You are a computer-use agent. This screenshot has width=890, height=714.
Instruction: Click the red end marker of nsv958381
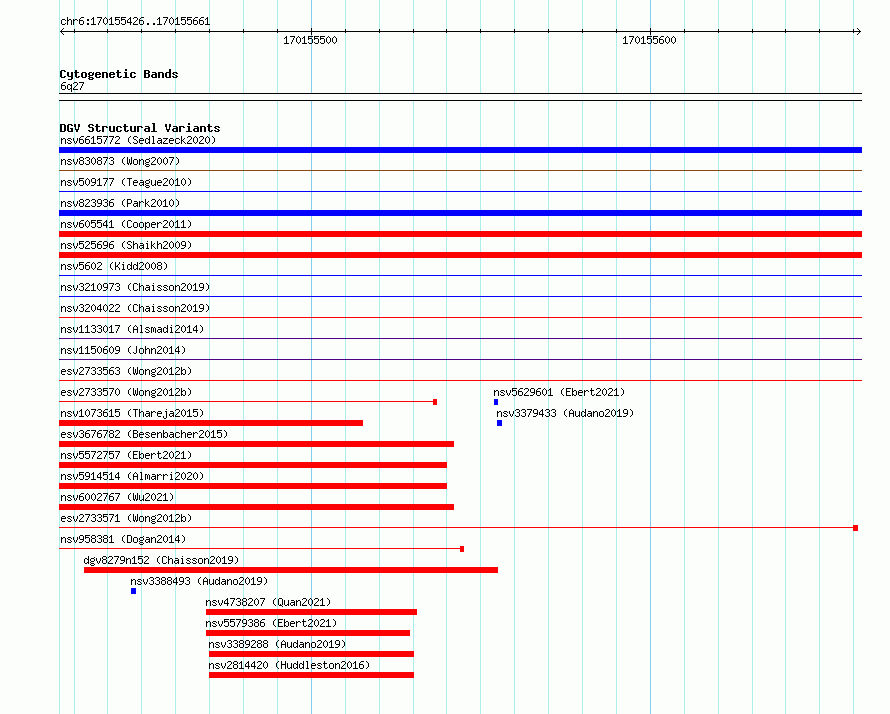point(462,549)
